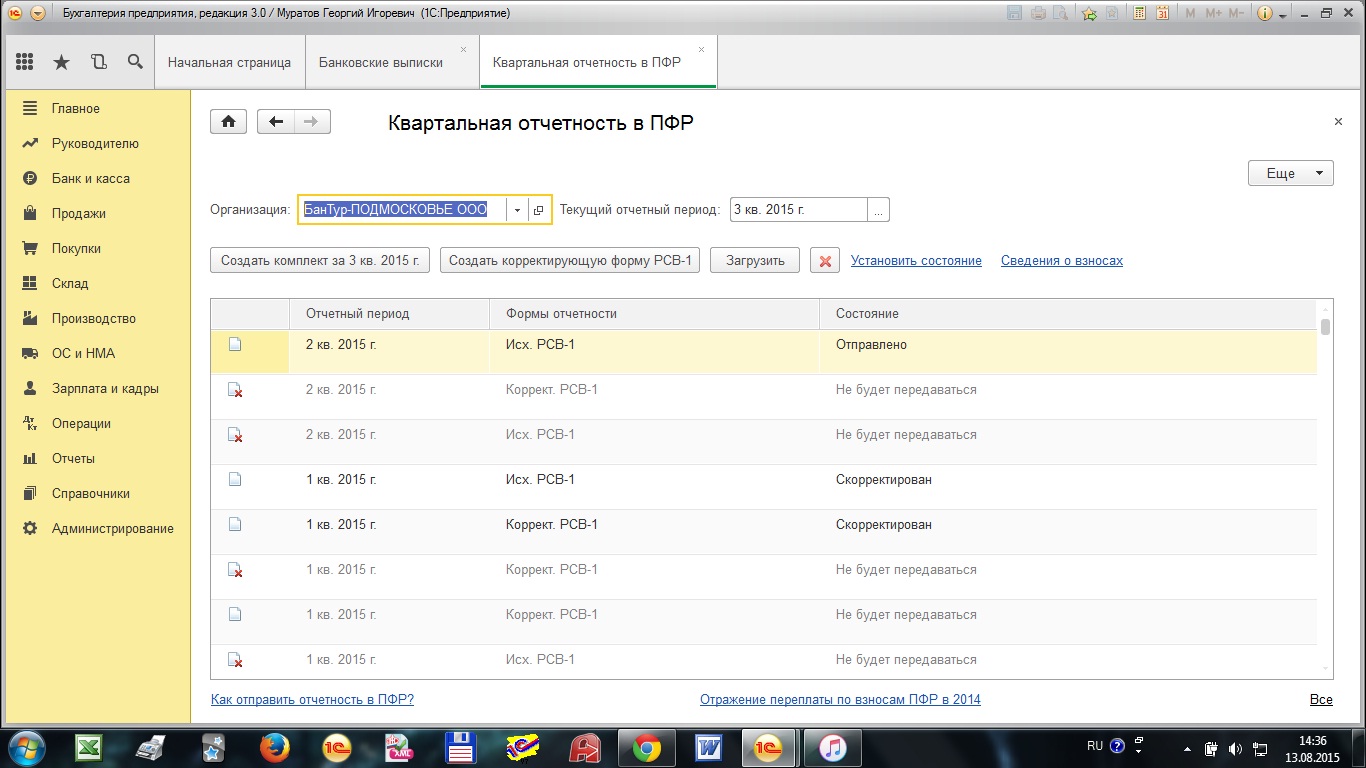Click the home page button
Viewport: 1366px width, 768px height.
click(228, 122)
